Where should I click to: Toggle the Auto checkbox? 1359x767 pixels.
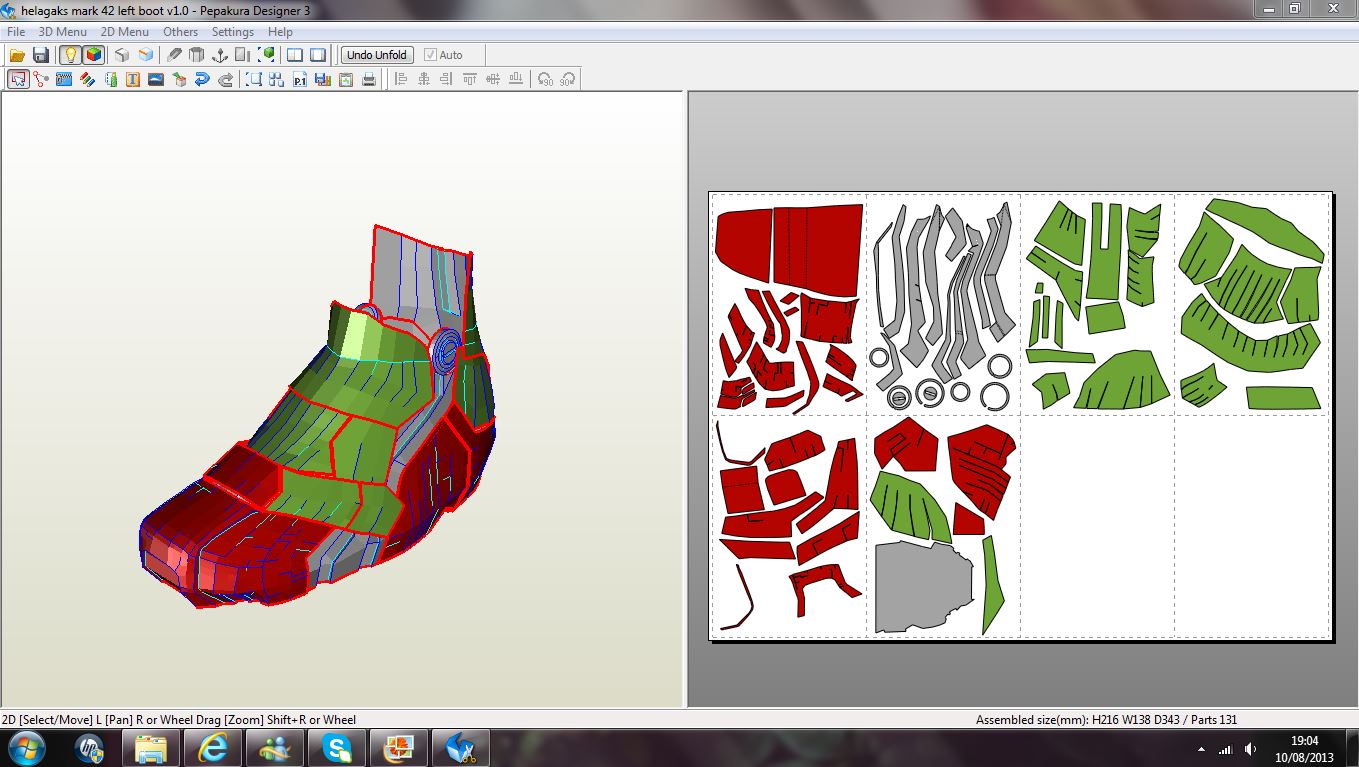[444, 55]
